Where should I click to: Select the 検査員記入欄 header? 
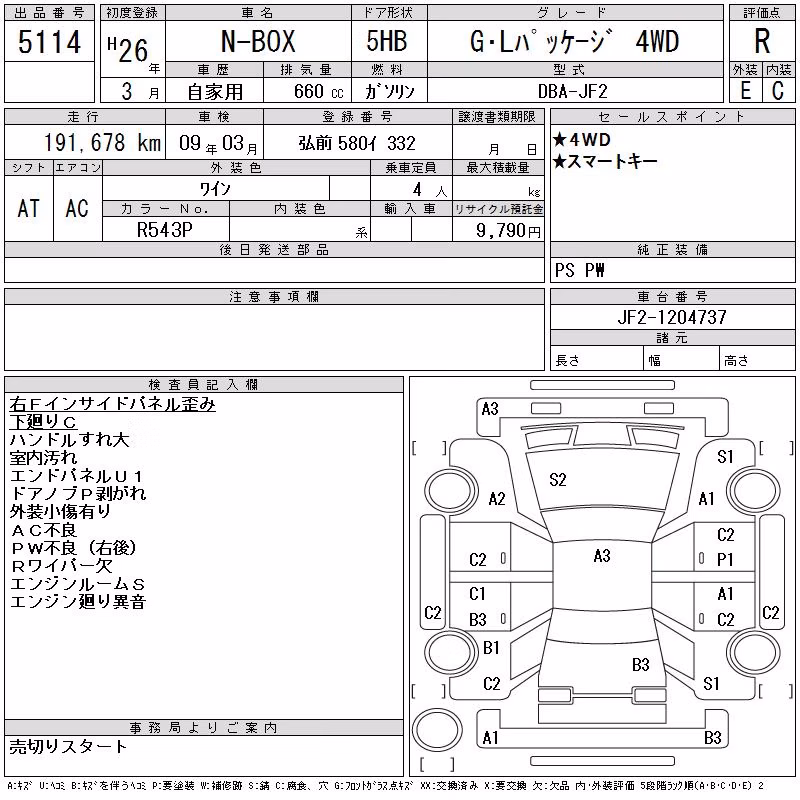coord(204,385)
